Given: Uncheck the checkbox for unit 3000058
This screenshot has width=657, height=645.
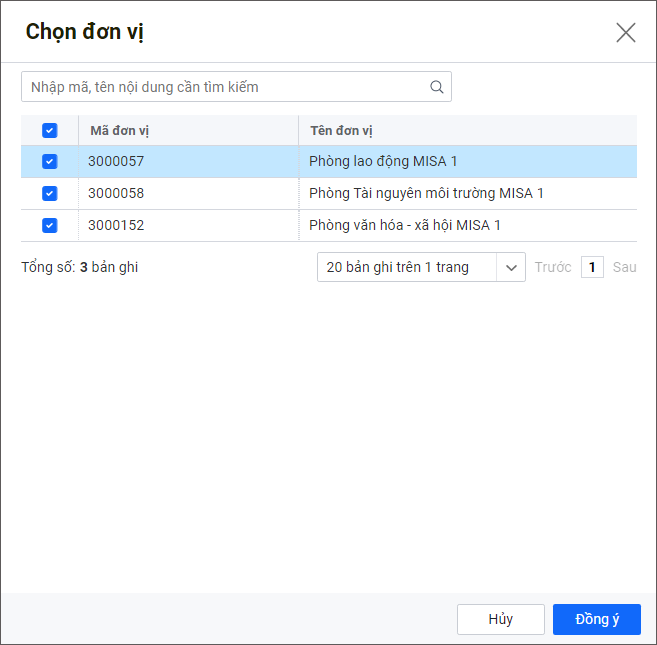Looking at the screenshot, I should (x=50, y=194).
